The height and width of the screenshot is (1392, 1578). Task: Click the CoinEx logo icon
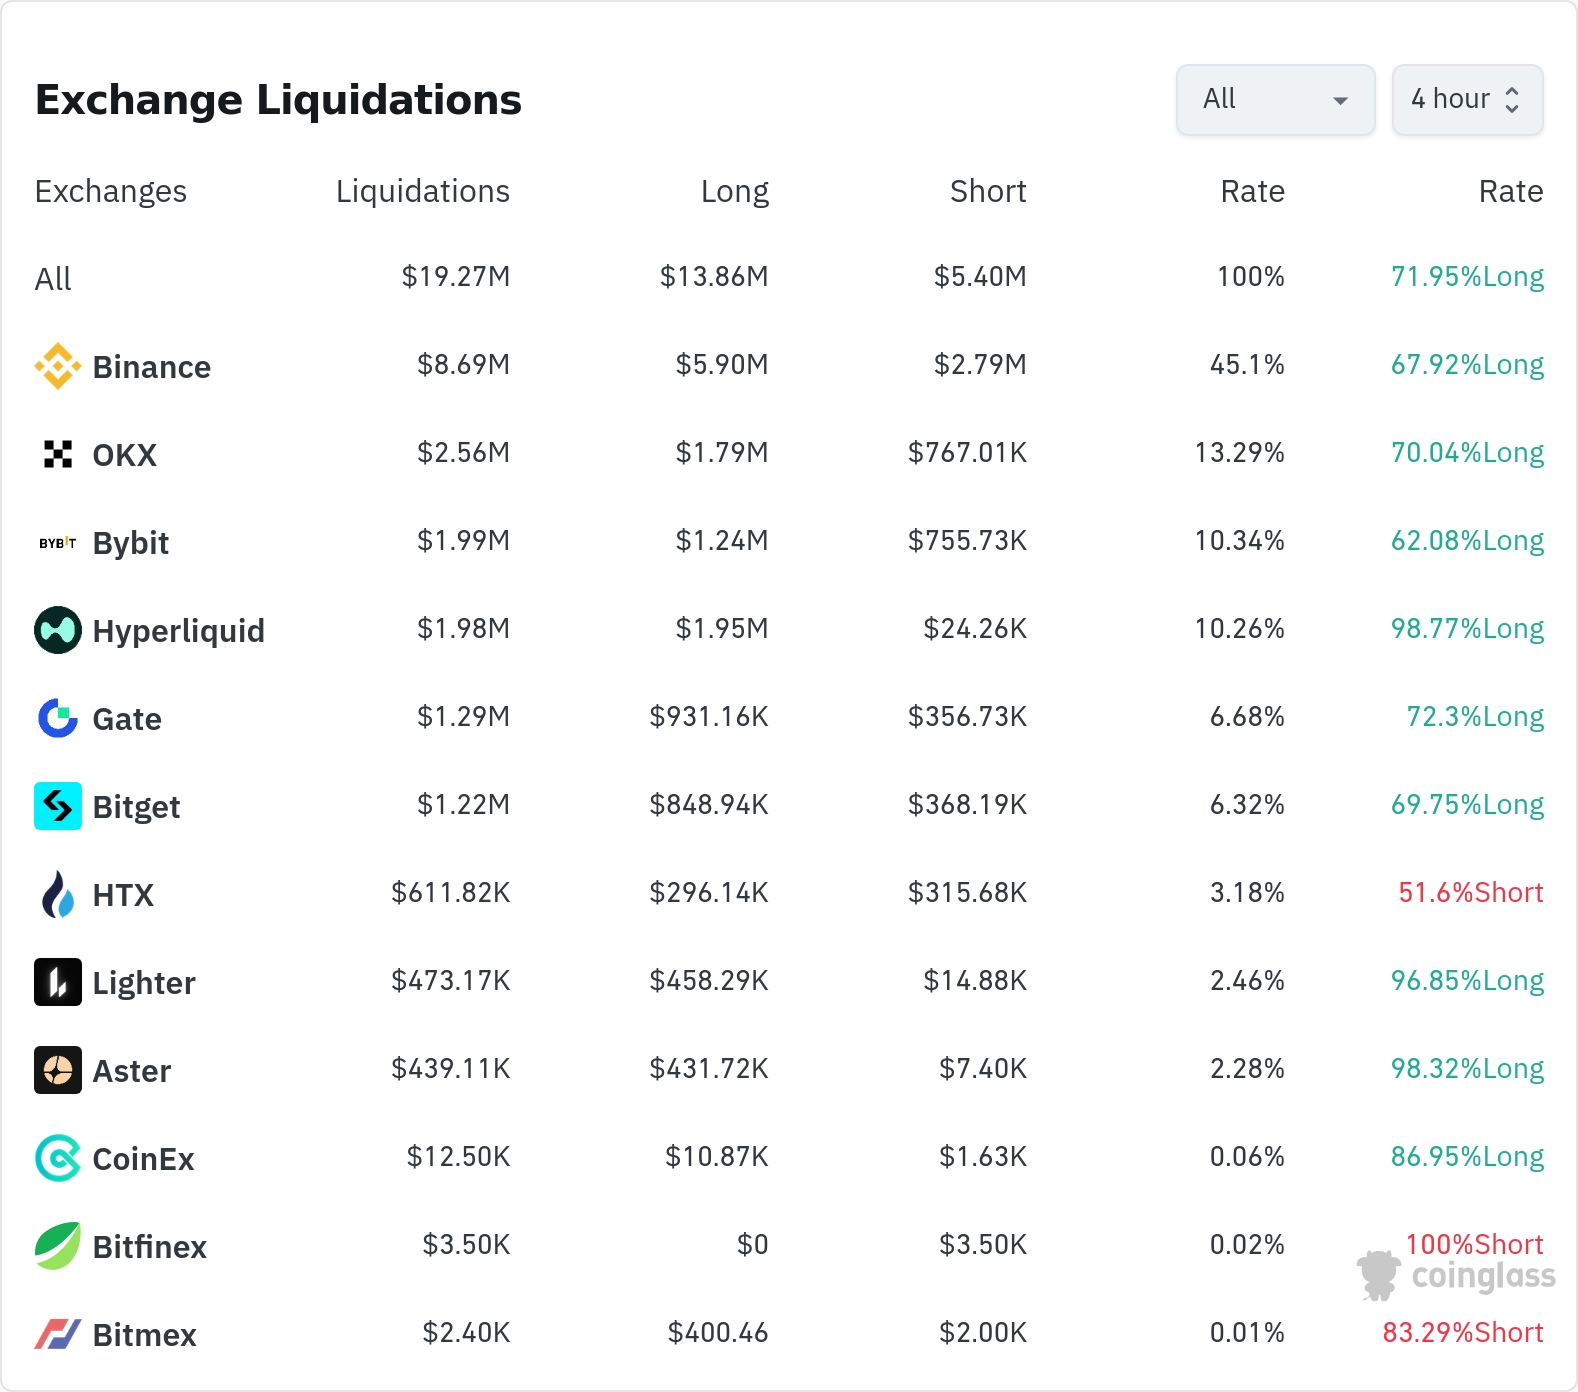point(58,1158)
